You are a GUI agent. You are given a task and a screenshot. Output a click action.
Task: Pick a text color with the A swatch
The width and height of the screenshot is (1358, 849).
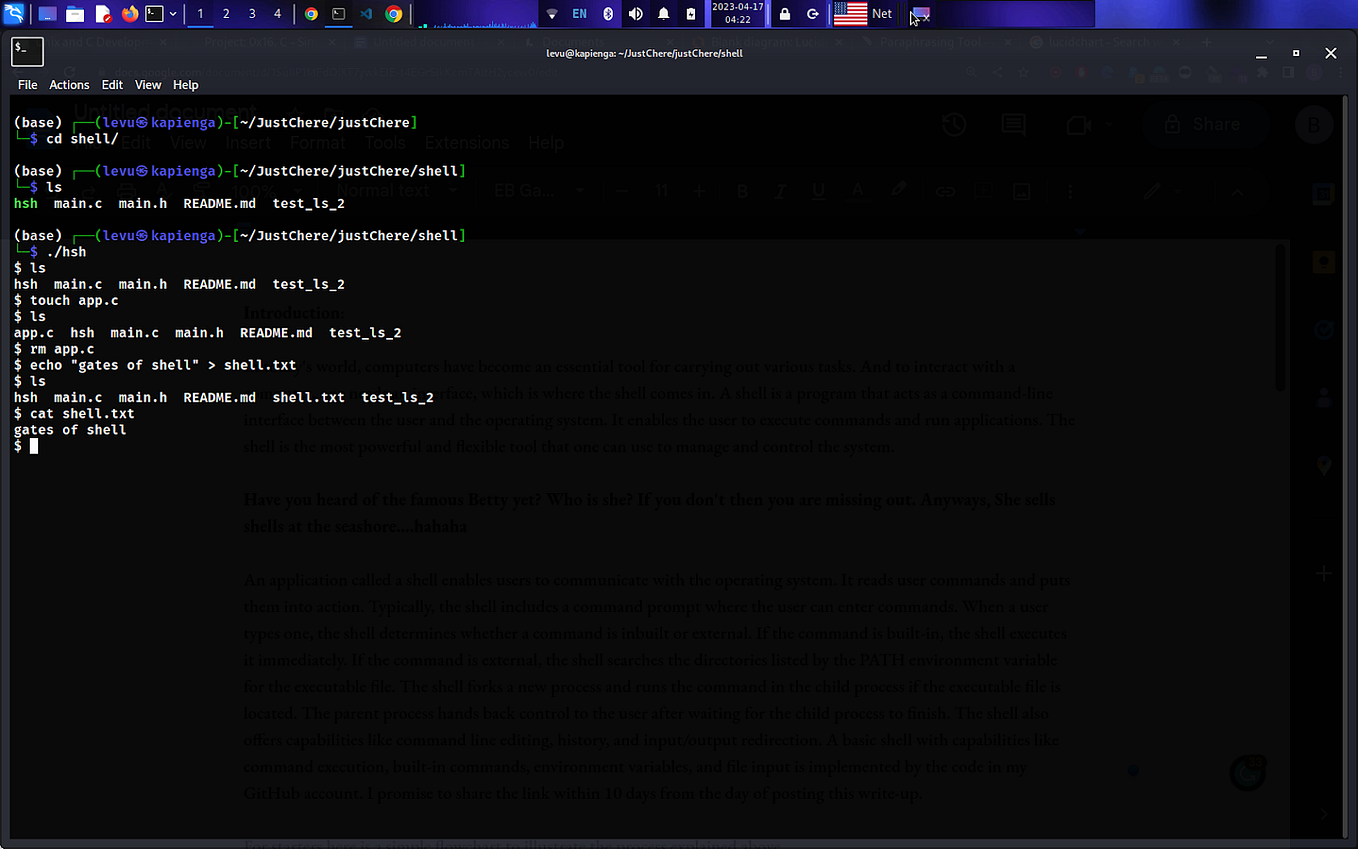[857, 190]
